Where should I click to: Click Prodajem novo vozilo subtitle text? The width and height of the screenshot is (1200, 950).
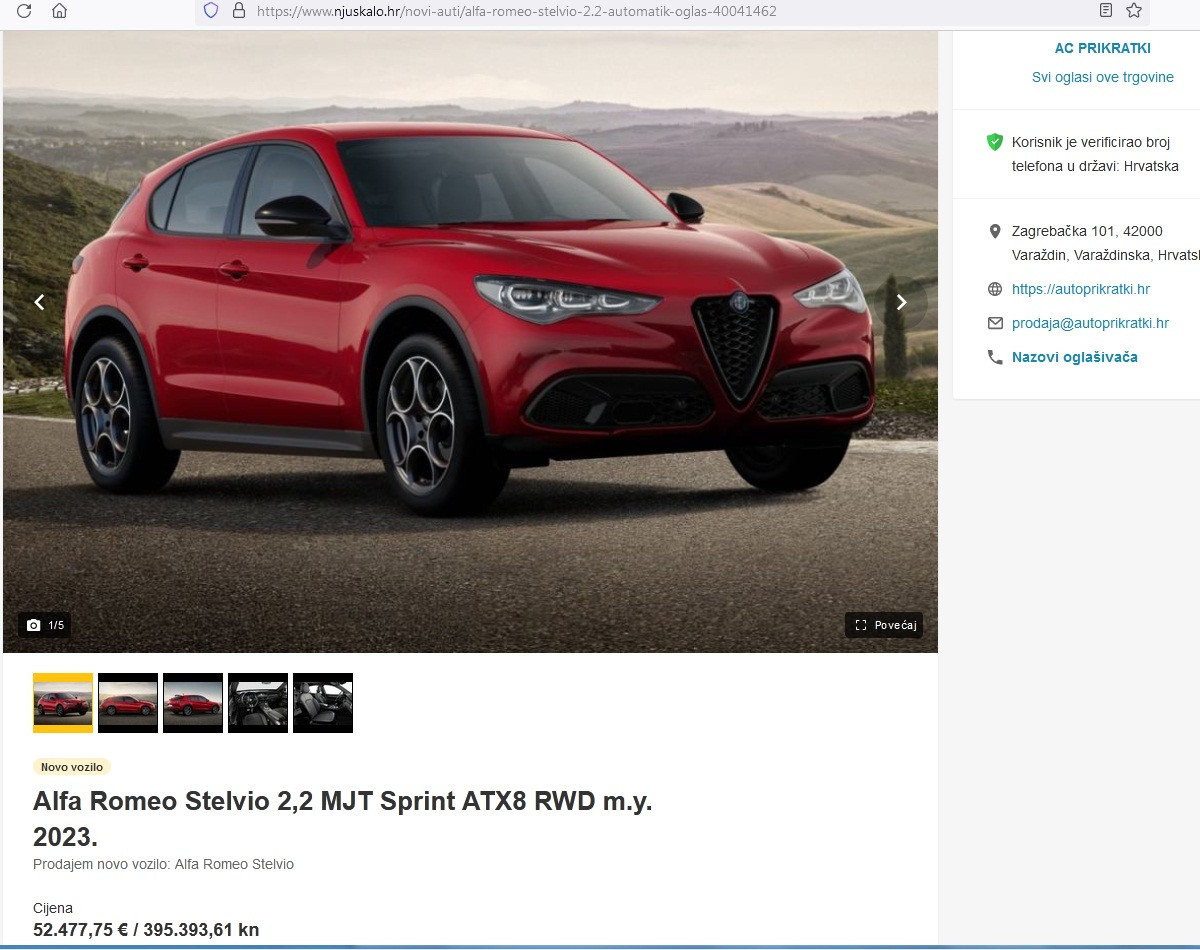click(164, 864)
